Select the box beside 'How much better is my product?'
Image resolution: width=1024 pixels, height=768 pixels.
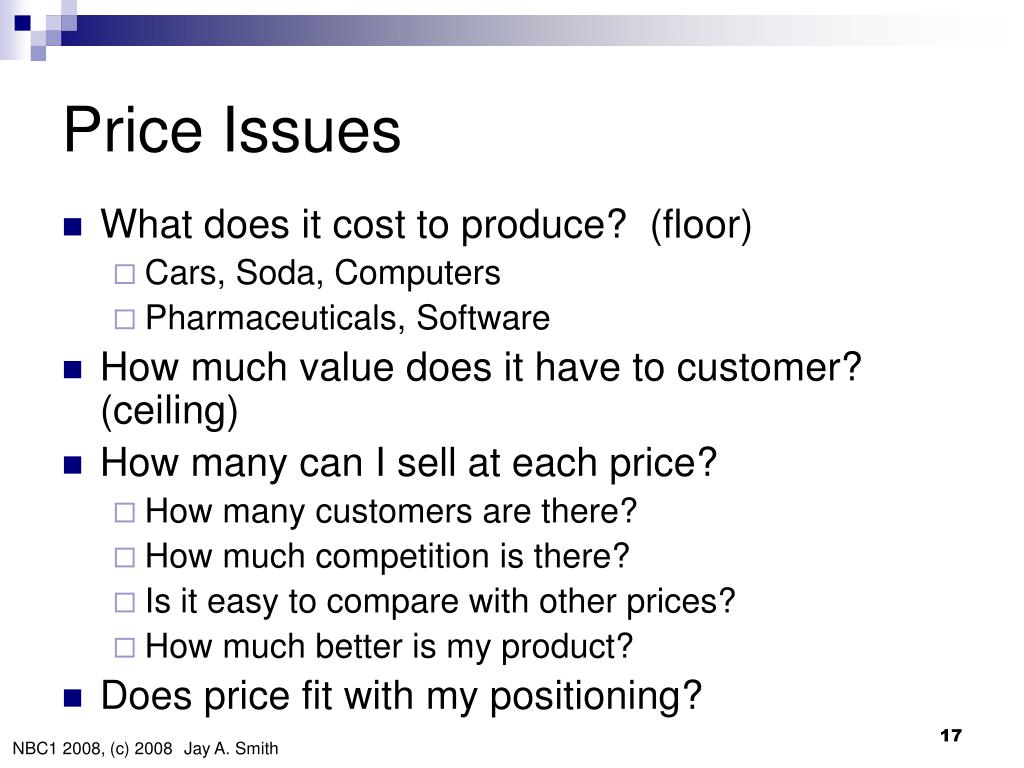(125, 648)
